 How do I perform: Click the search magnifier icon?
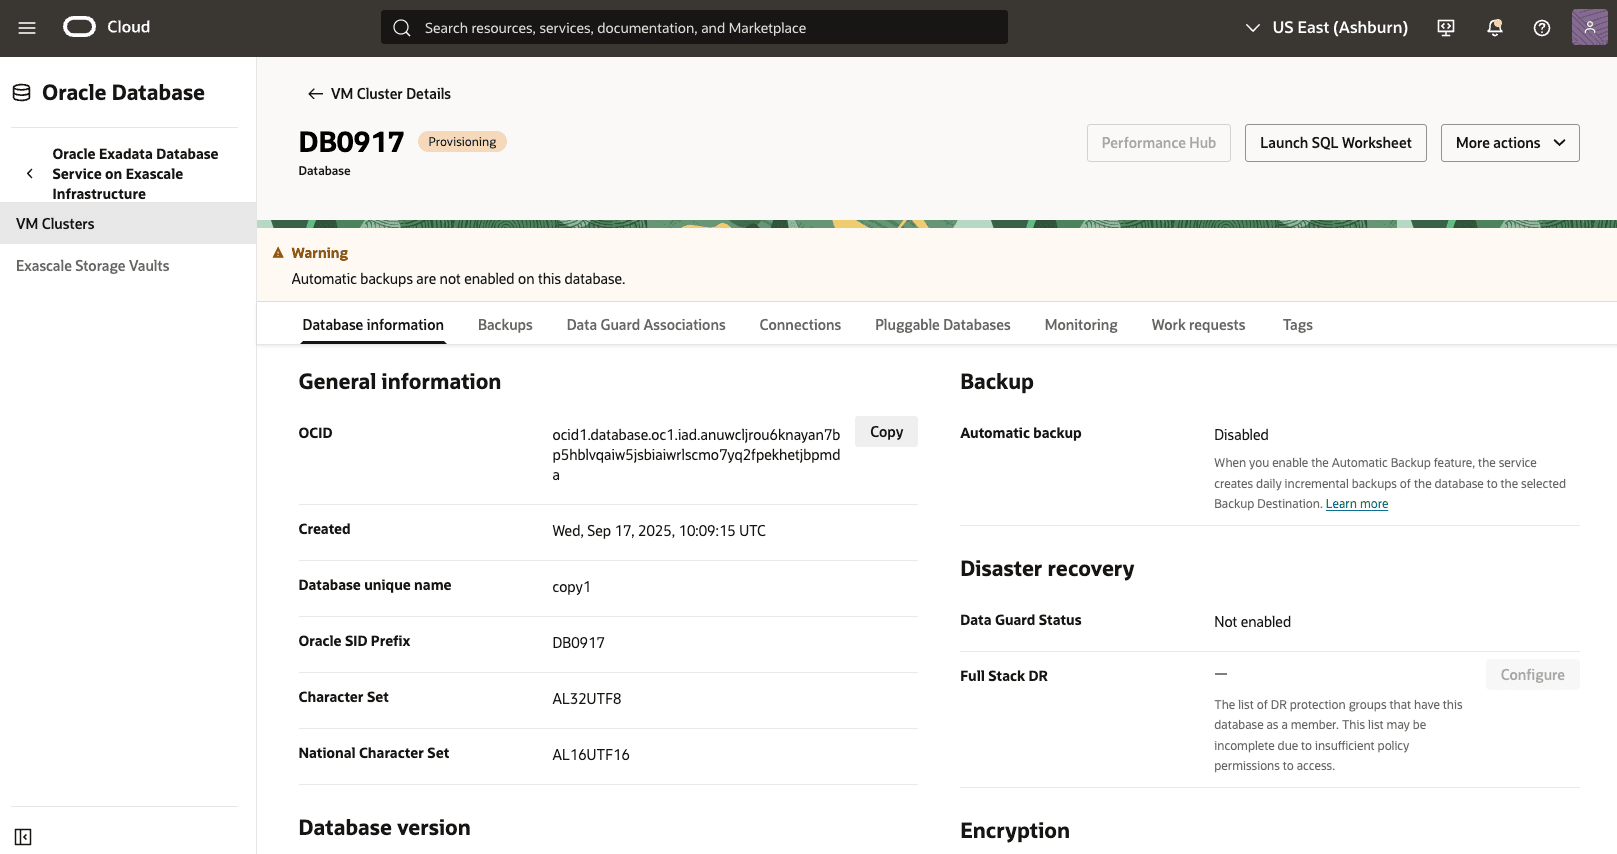(x=402, y=28)
